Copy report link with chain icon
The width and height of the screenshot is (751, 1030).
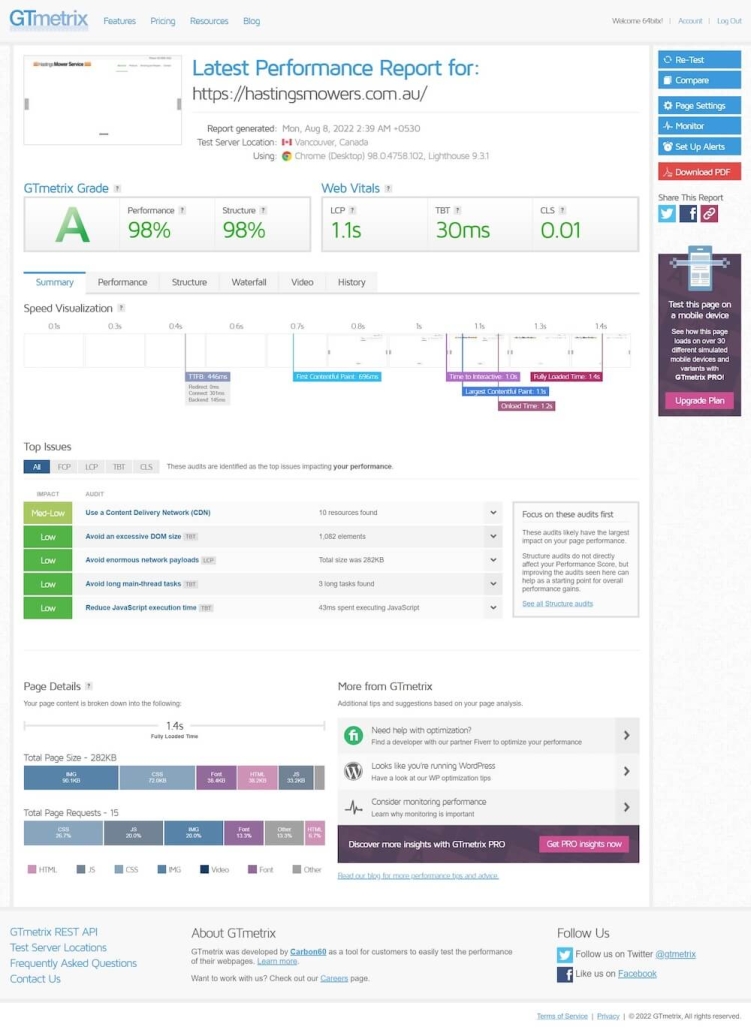click(x=709, y=213)
